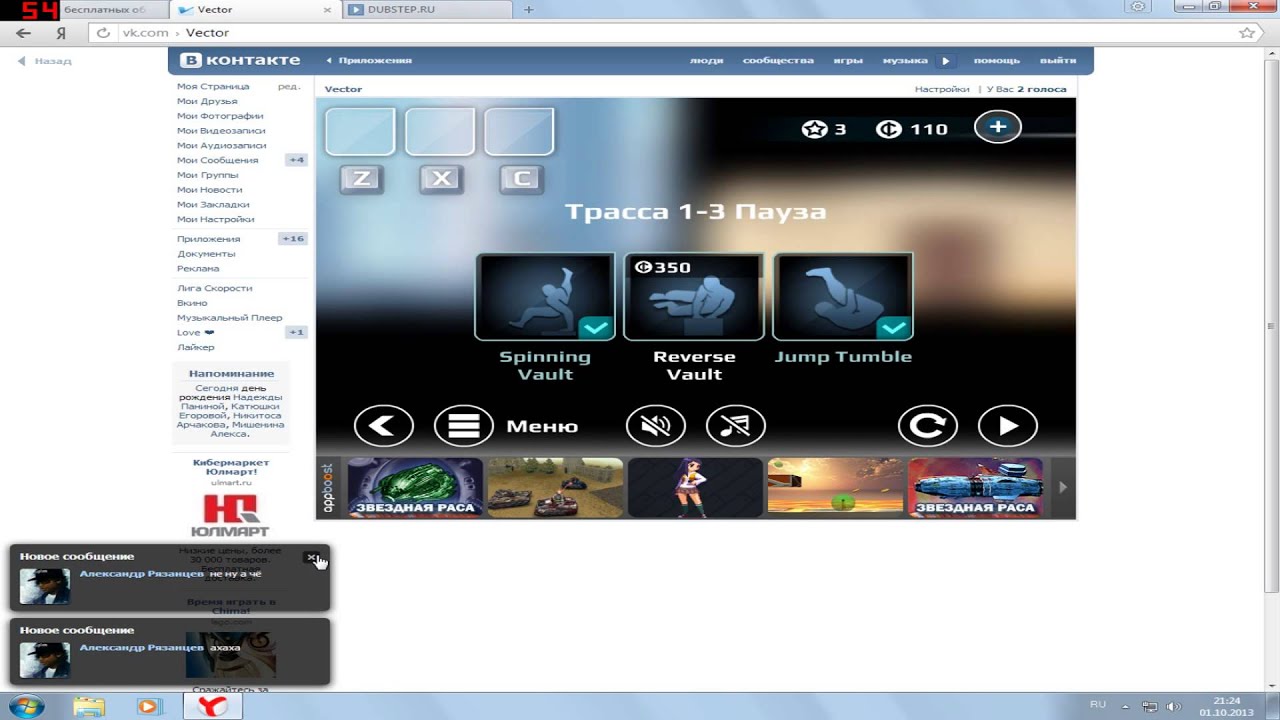Click the C key slot button
Screen dimensions: 1280x720
point(521,179)
